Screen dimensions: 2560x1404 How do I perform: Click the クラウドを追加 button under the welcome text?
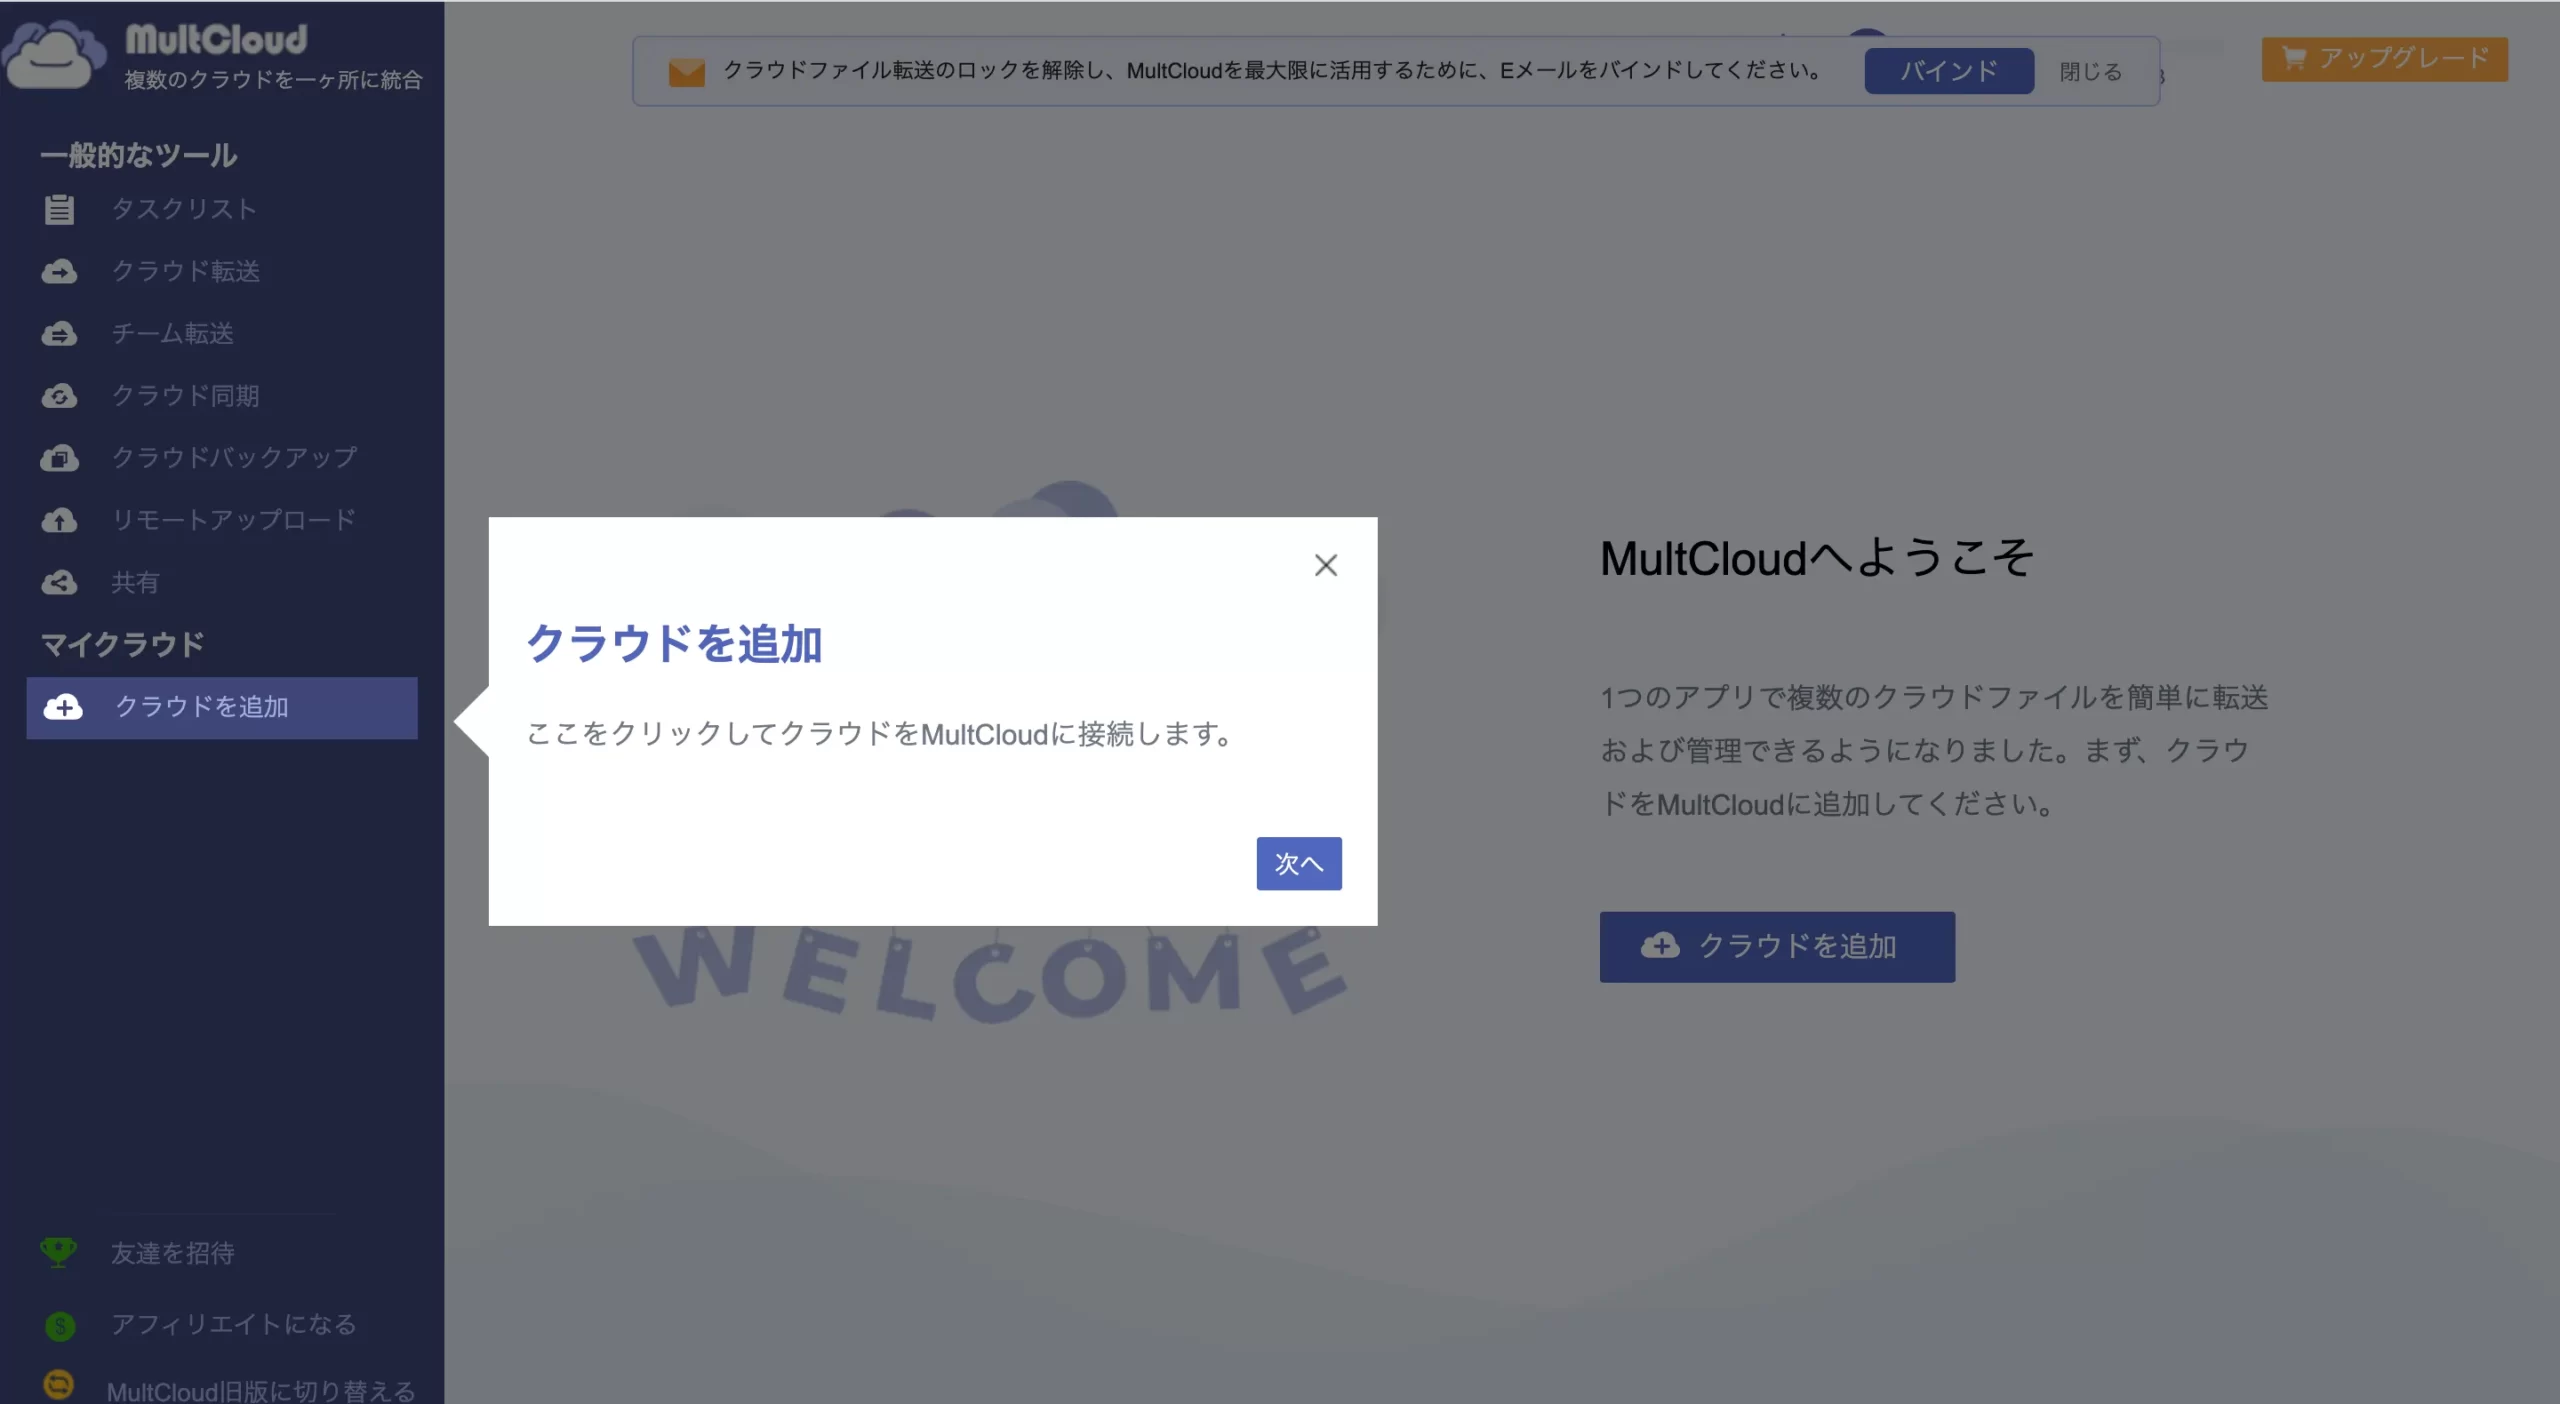[1776, 946]
